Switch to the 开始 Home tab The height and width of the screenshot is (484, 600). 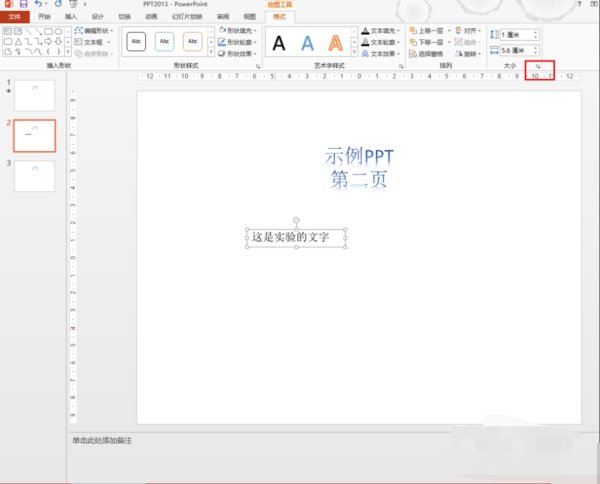(x=44, y=16)
